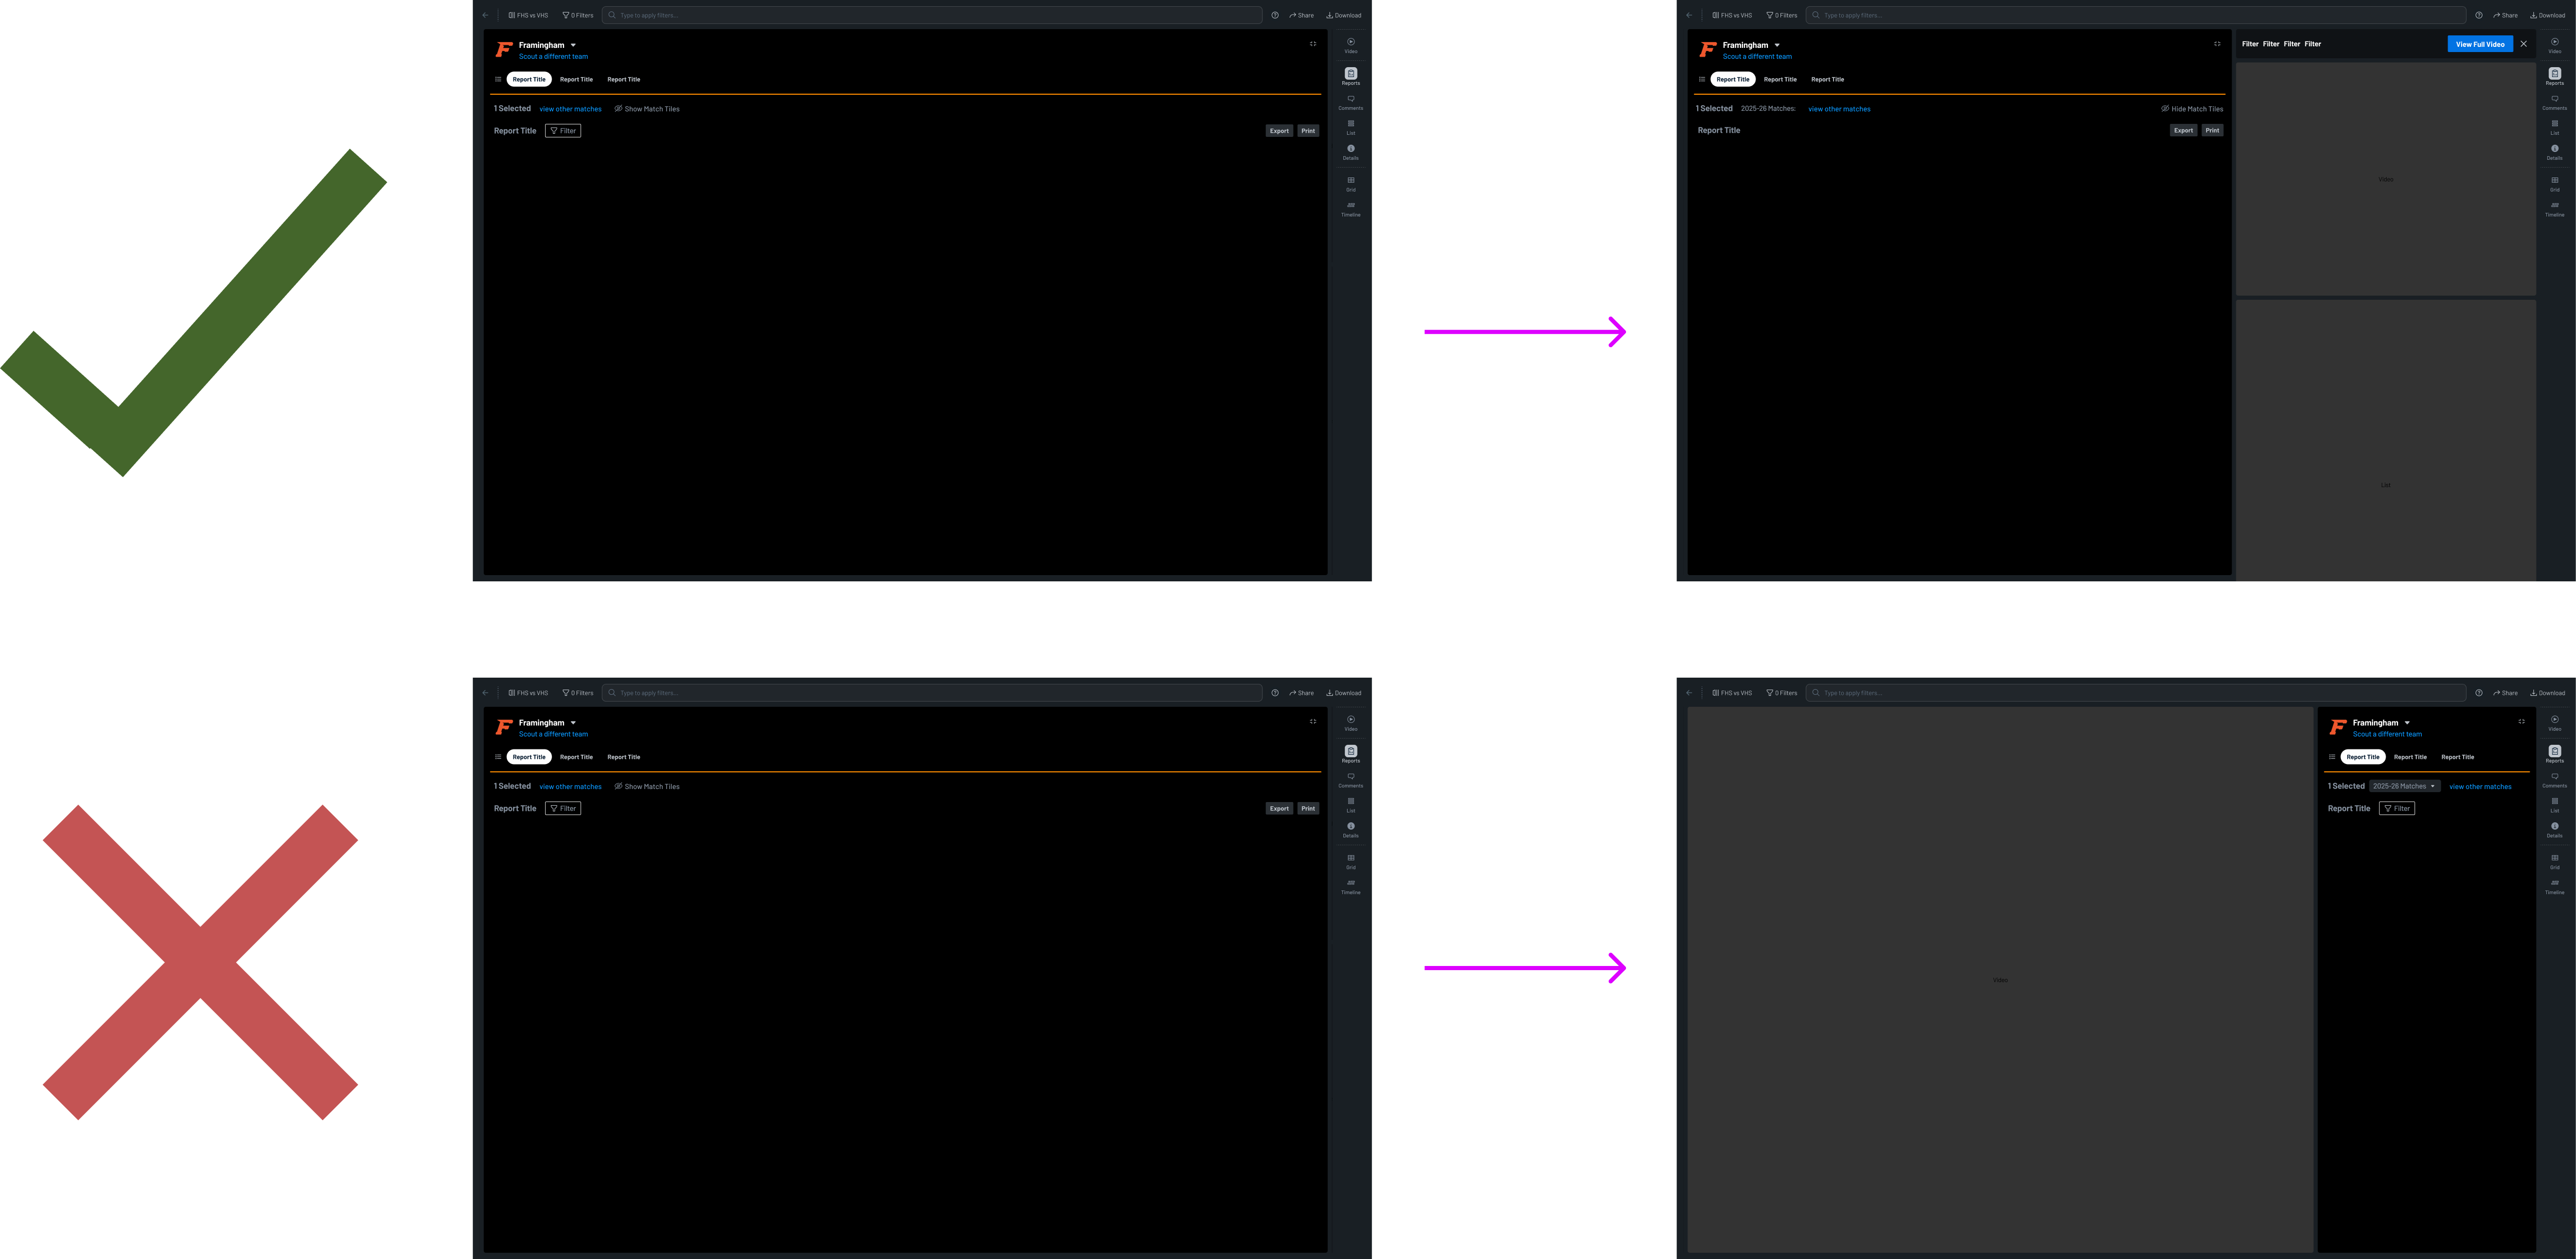Screen dimensions: 2576x1259
Task: Toggle Hide Match Tiles
Action: point(2192,109)
